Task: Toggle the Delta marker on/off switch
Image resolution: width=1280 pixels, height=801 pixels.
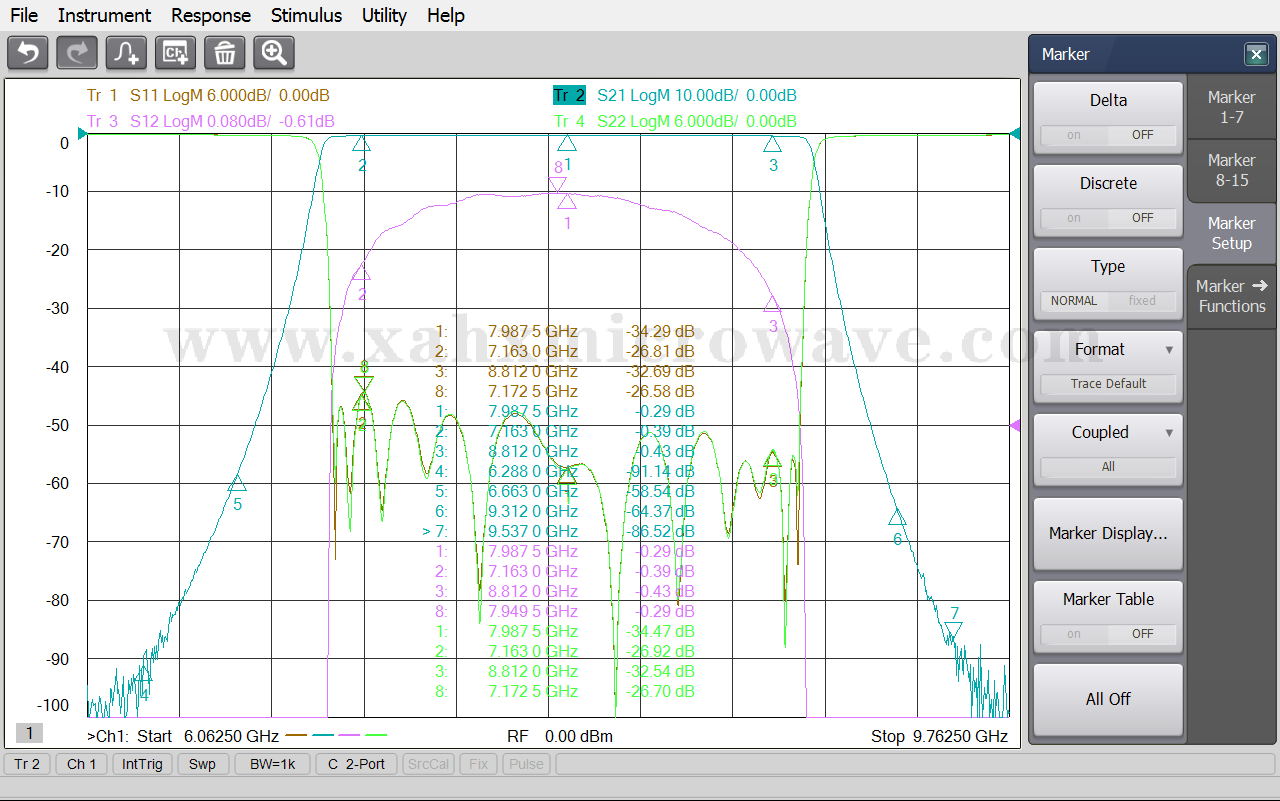Action: click(1108, 135)
